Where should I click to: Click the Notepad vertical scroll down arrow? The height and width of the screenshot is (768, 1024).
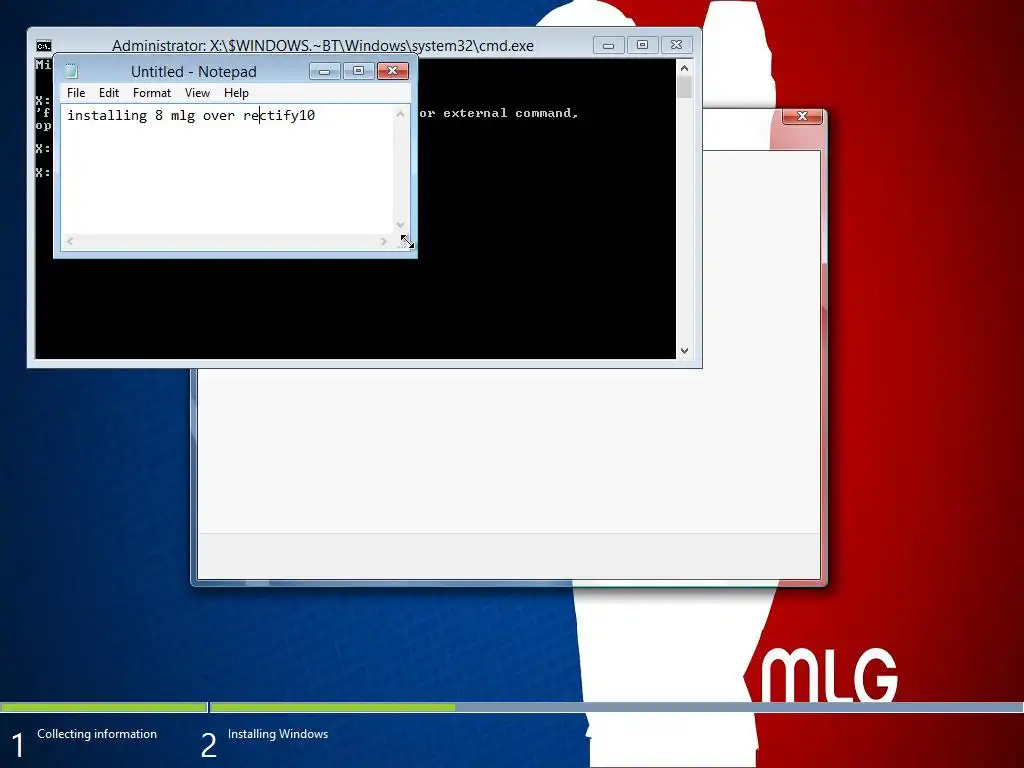click(x=400, y=225)
